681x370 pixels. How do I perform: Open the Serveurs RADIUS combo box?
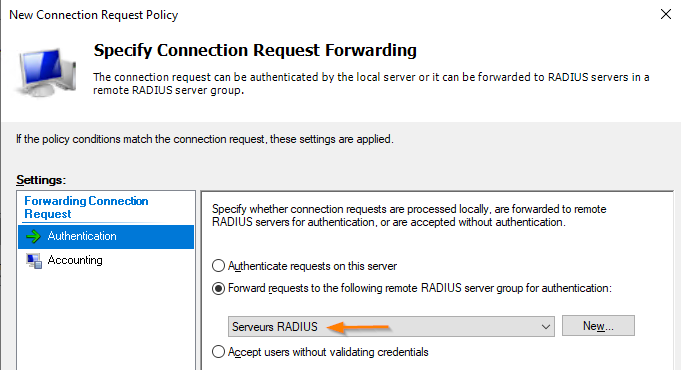pos(391,327)
